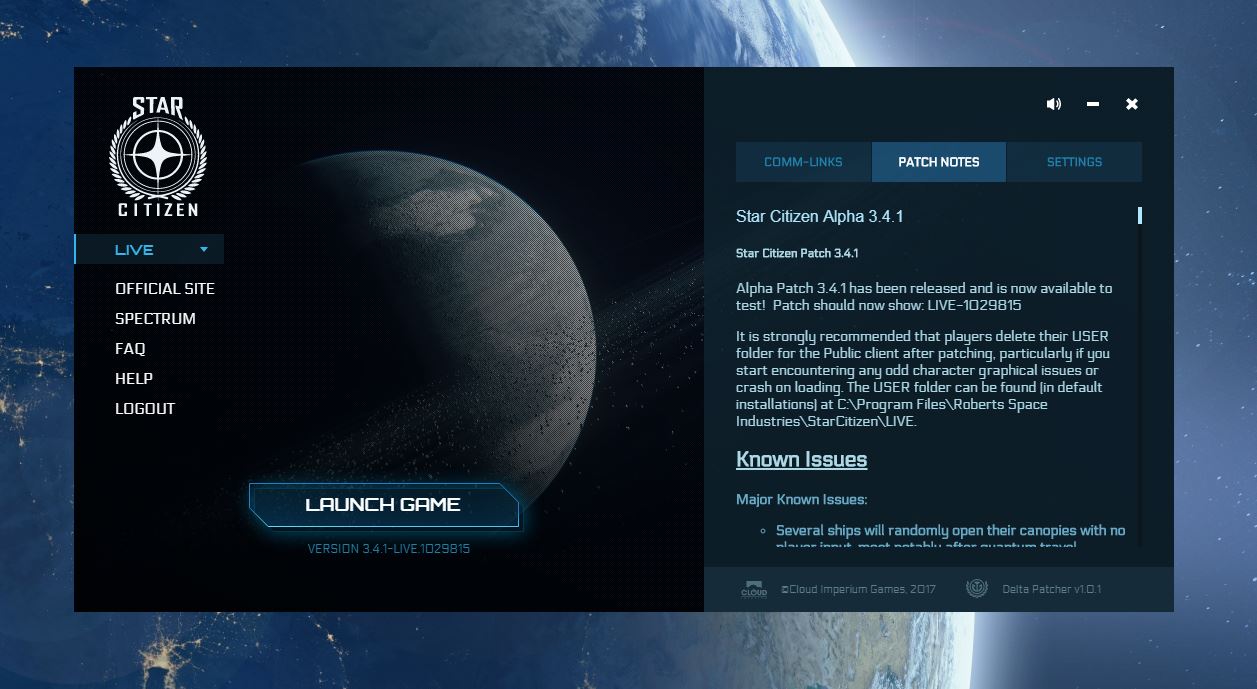Close the Star Citizen launcher
Image resolution: width=1257 pixels, height=689 pixels.
click(1132, 104)
